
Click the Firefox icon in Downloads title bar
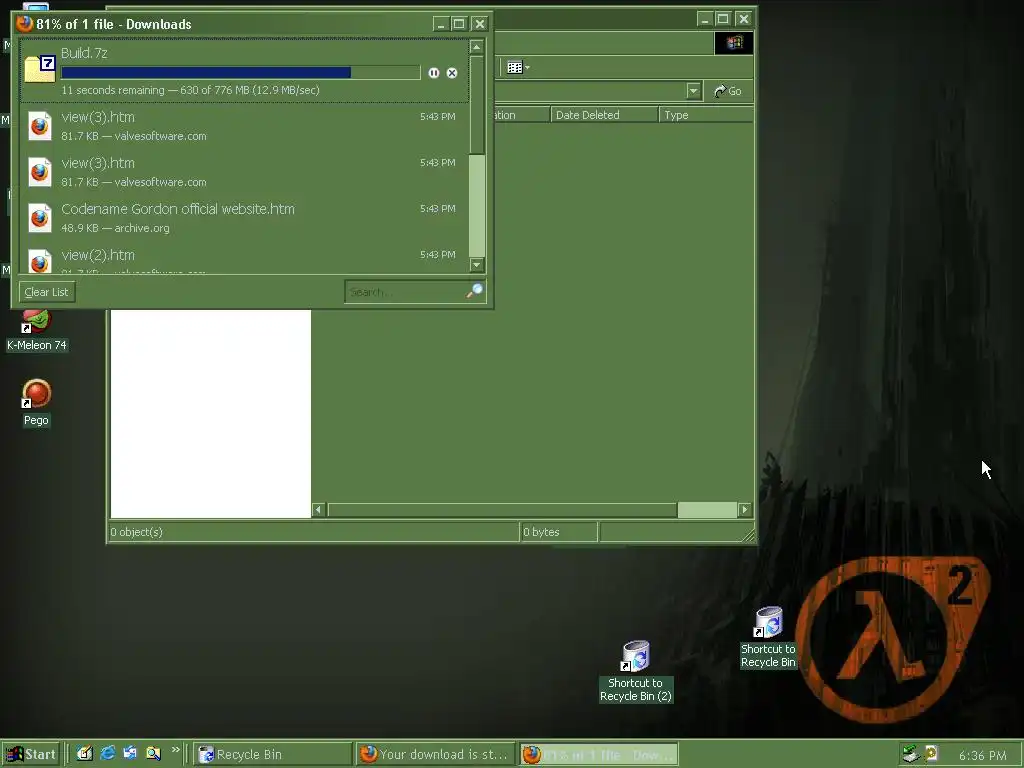coord(25,24)
